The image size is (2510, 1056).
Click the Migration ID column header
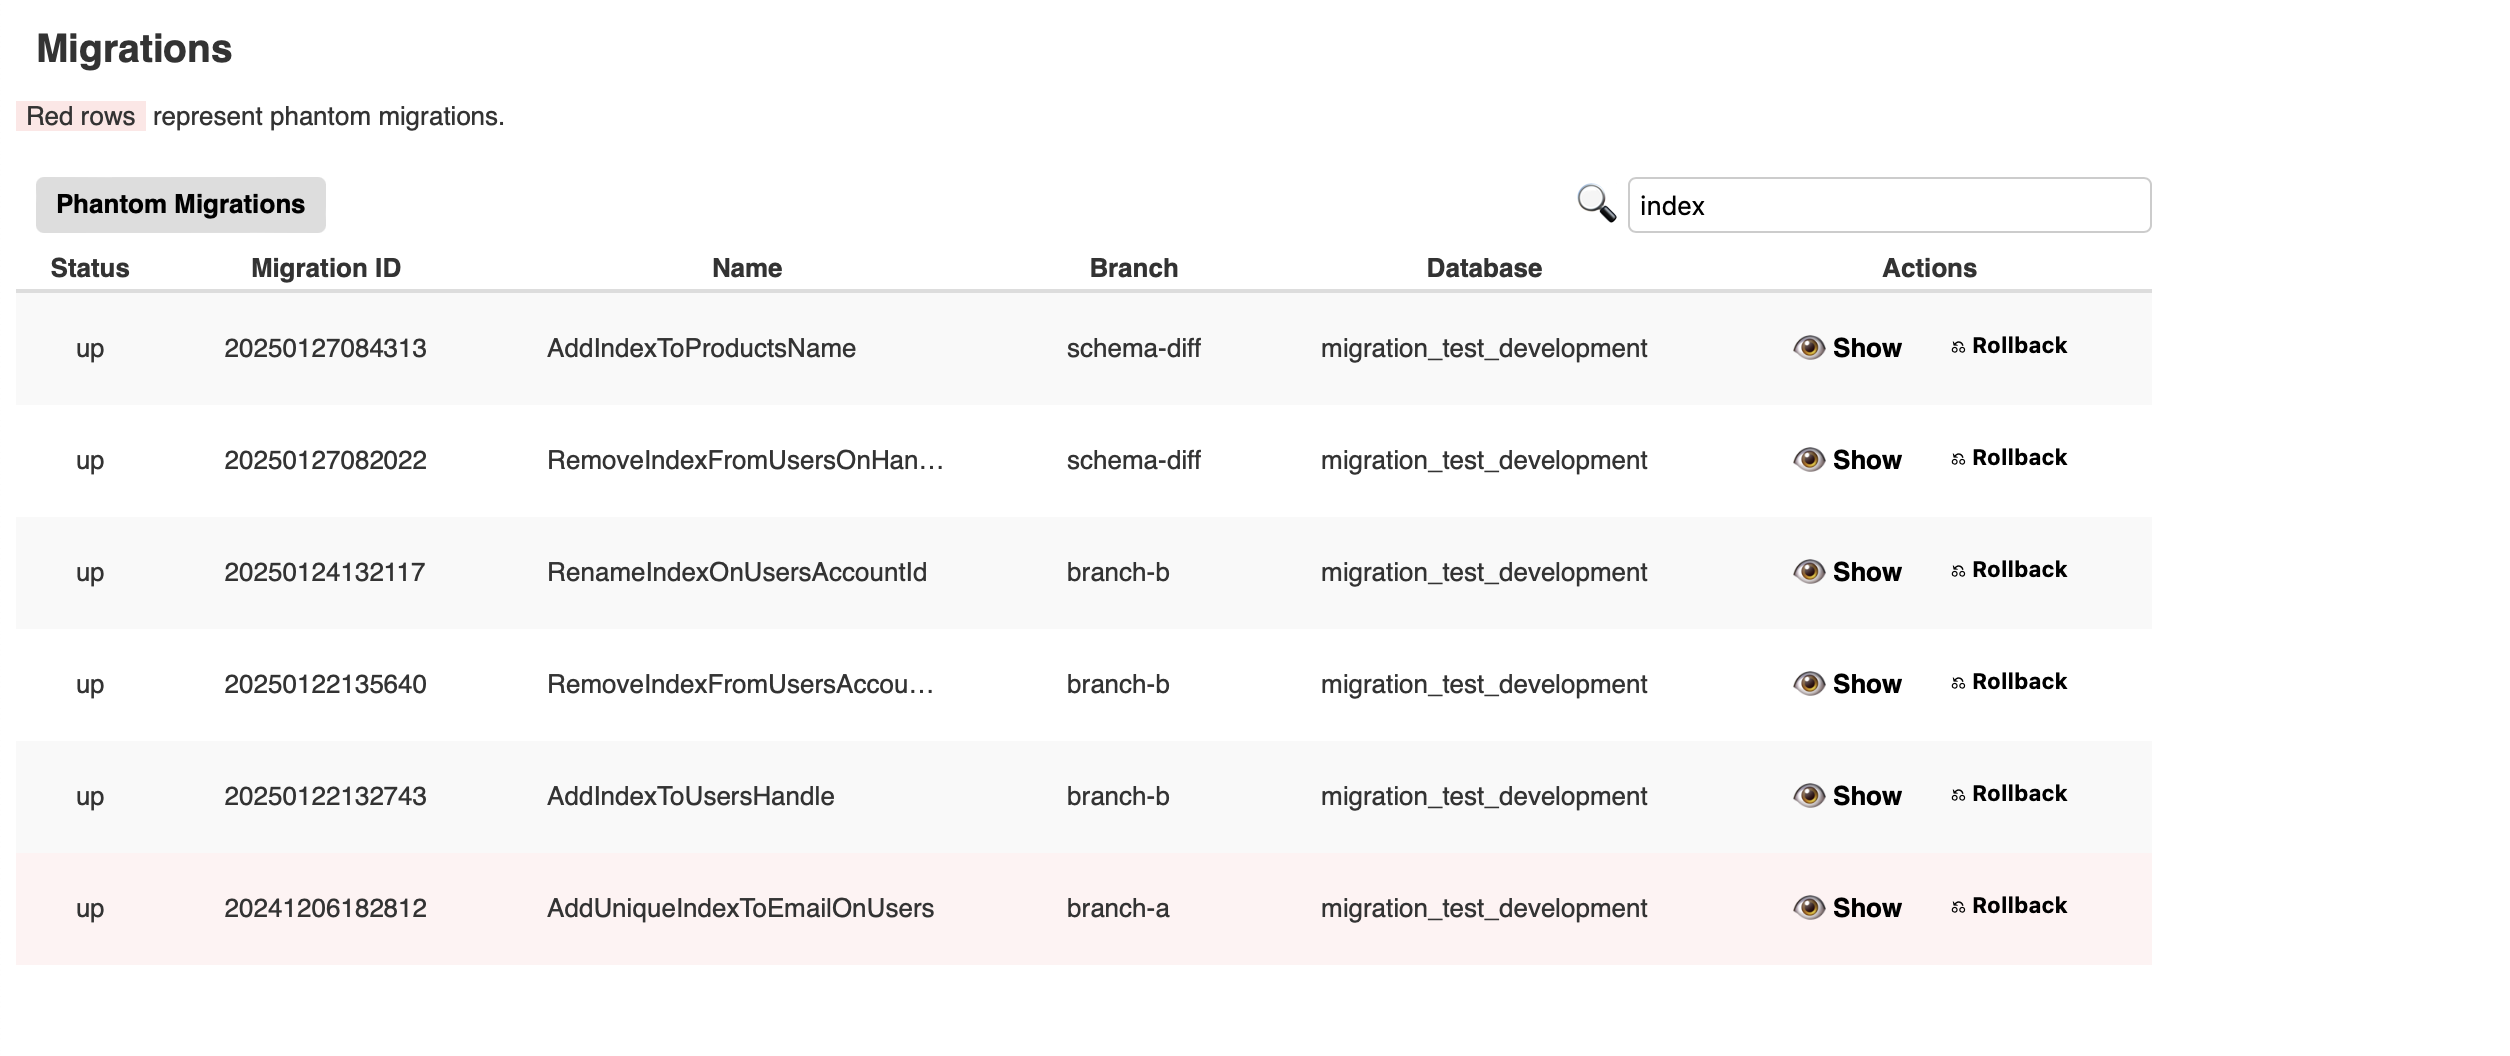[326, 268]
